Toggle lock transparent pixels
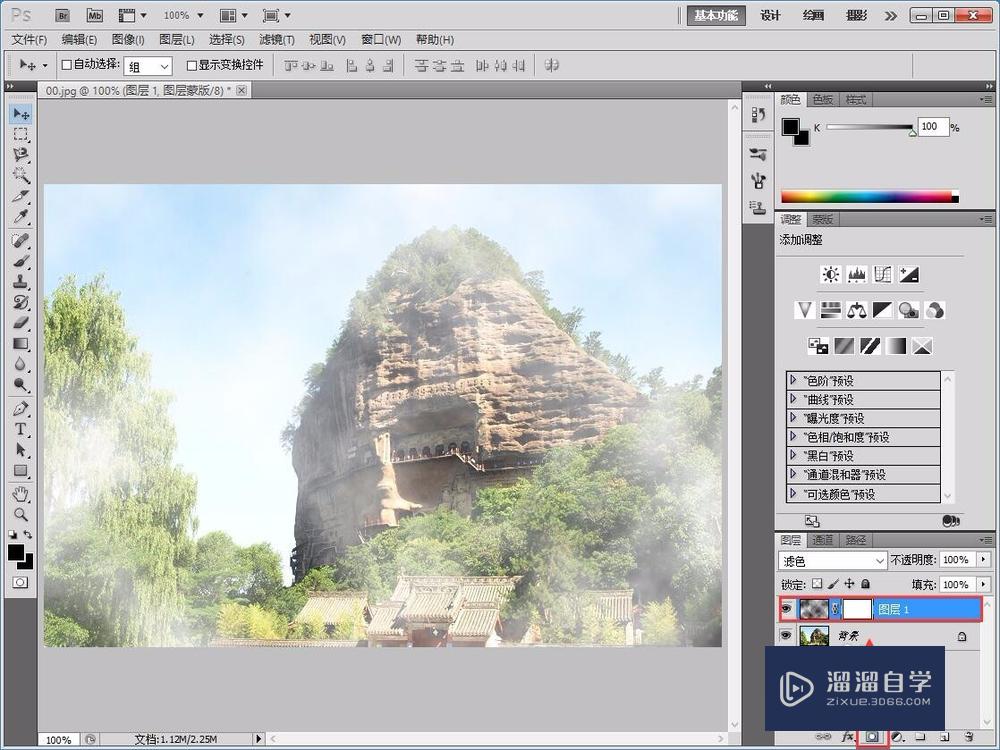1000x750 pixels. pyautogui.click(x=817, y=584)
